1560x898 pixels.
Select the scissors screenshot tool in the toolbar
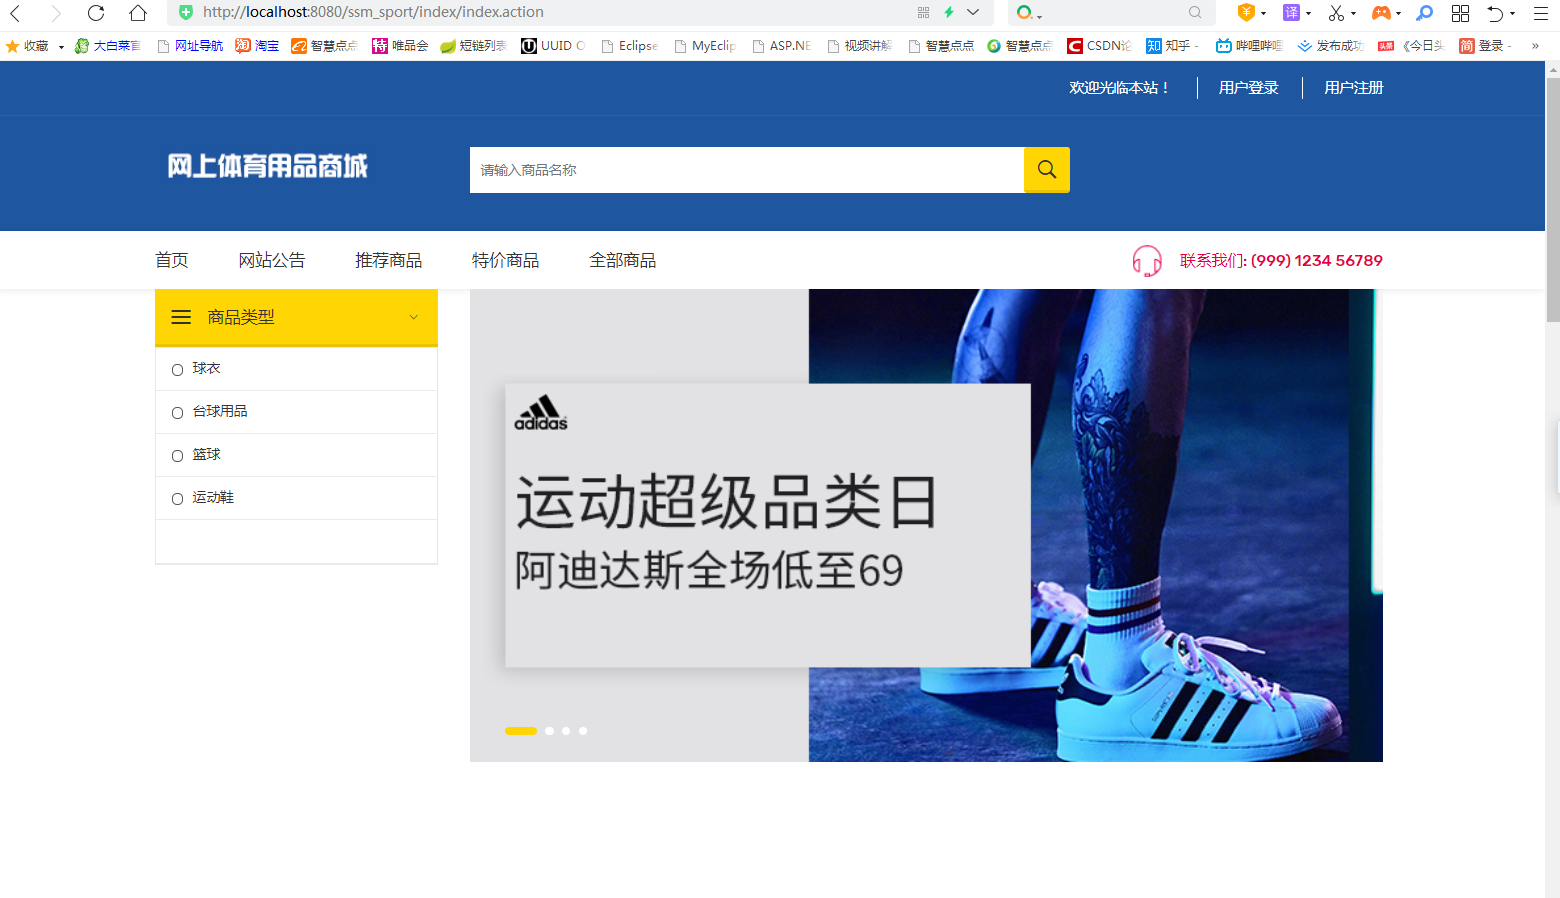pyautogui.click(x=1337, y=13)
